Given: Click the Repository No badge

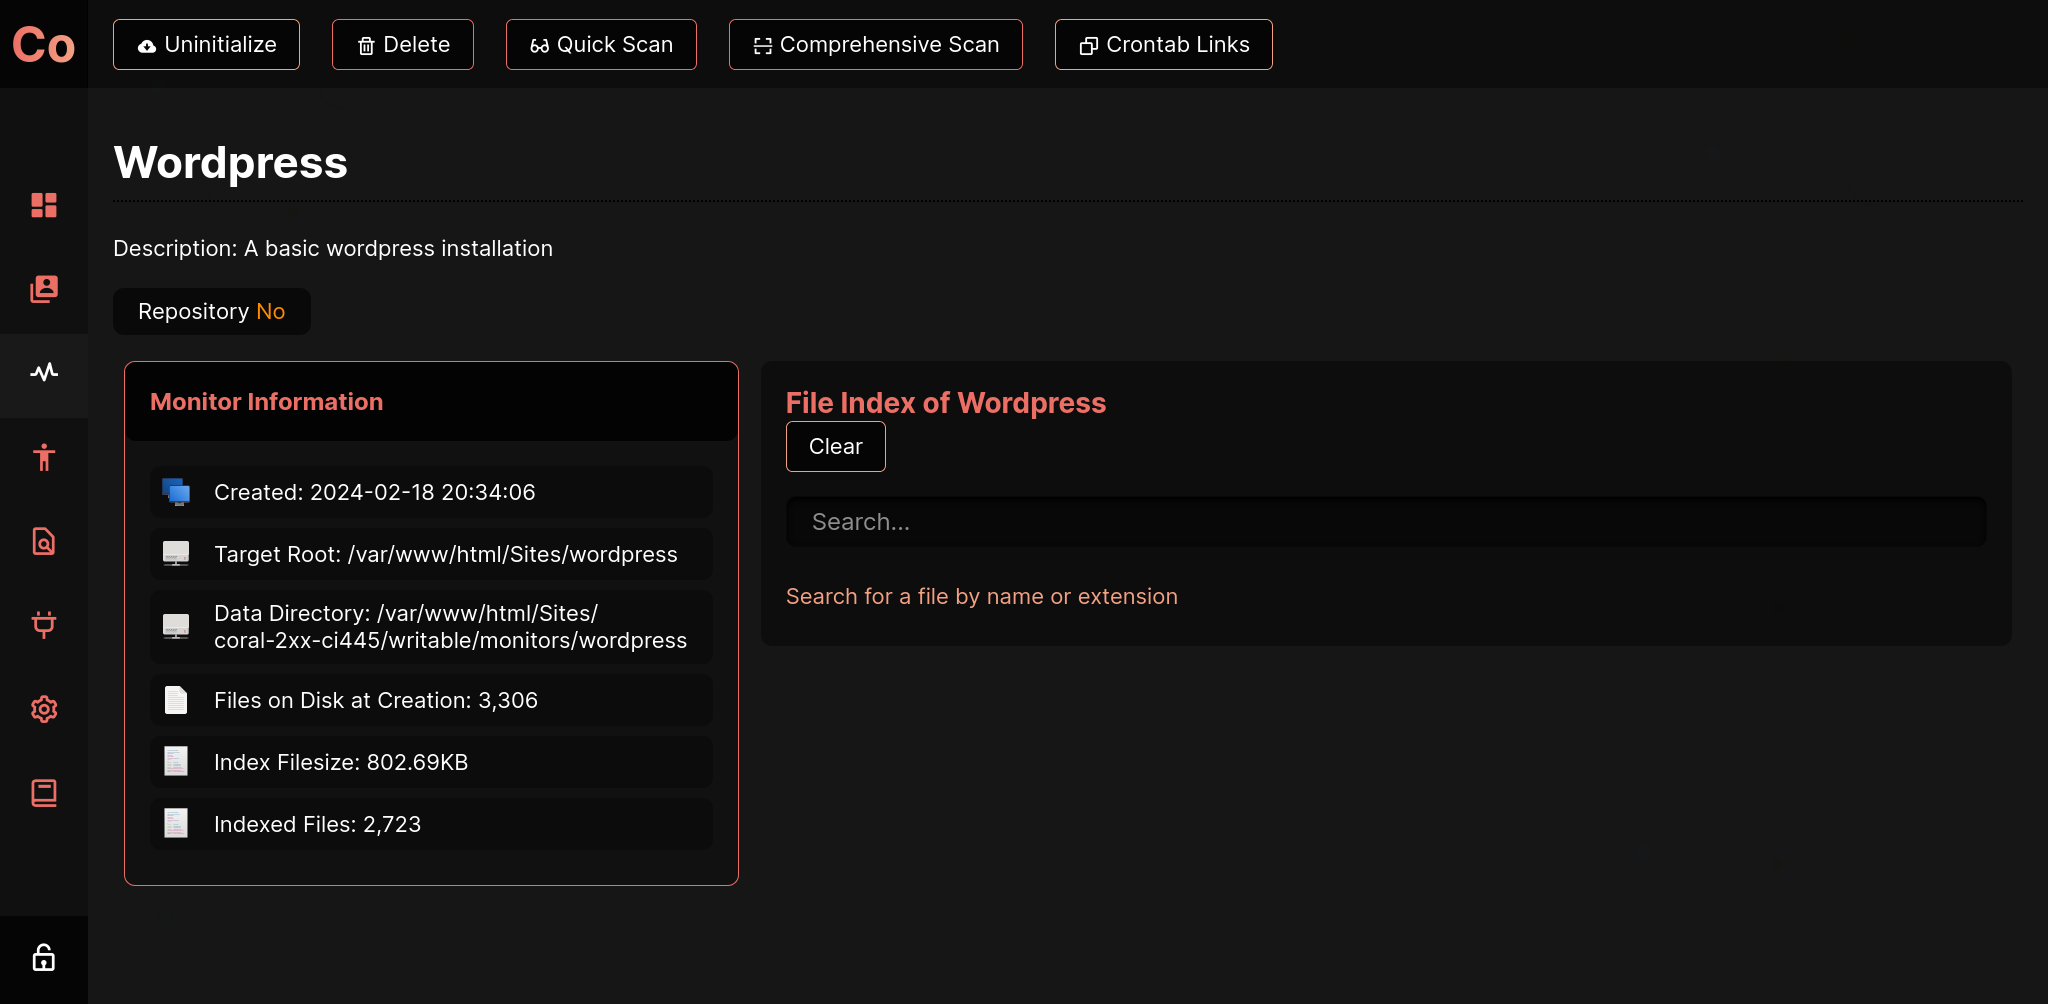Looking at the screenshot, I should click(212, 312).
